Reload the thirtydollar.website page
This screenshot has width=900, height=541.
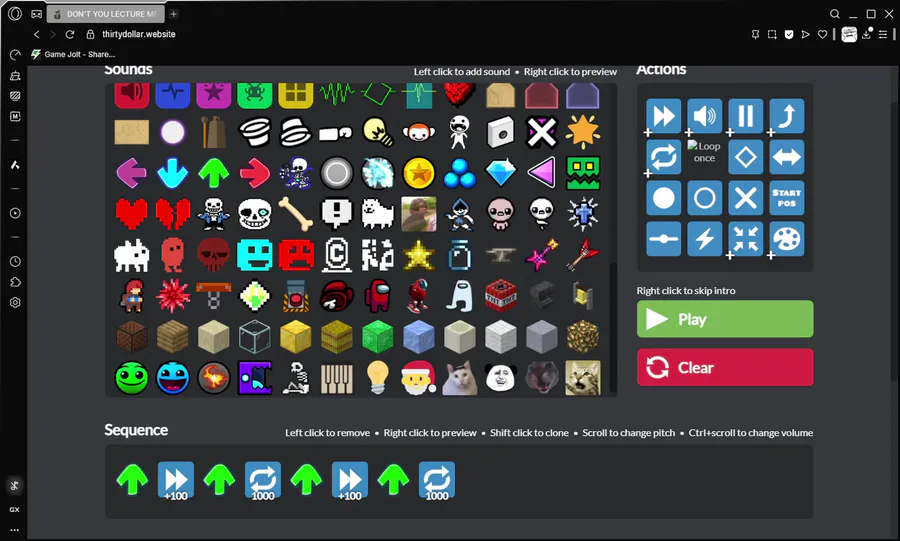pyautogui.click(x=69, y=34)
